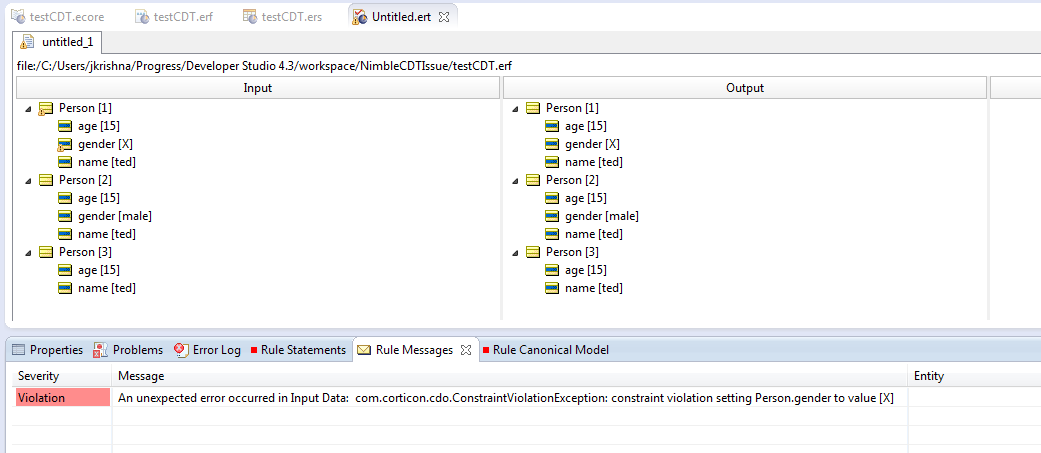Select the untitled_1 testsheet tab
The height and width of the screenshot is (453, 1041).
click(58, 43)
